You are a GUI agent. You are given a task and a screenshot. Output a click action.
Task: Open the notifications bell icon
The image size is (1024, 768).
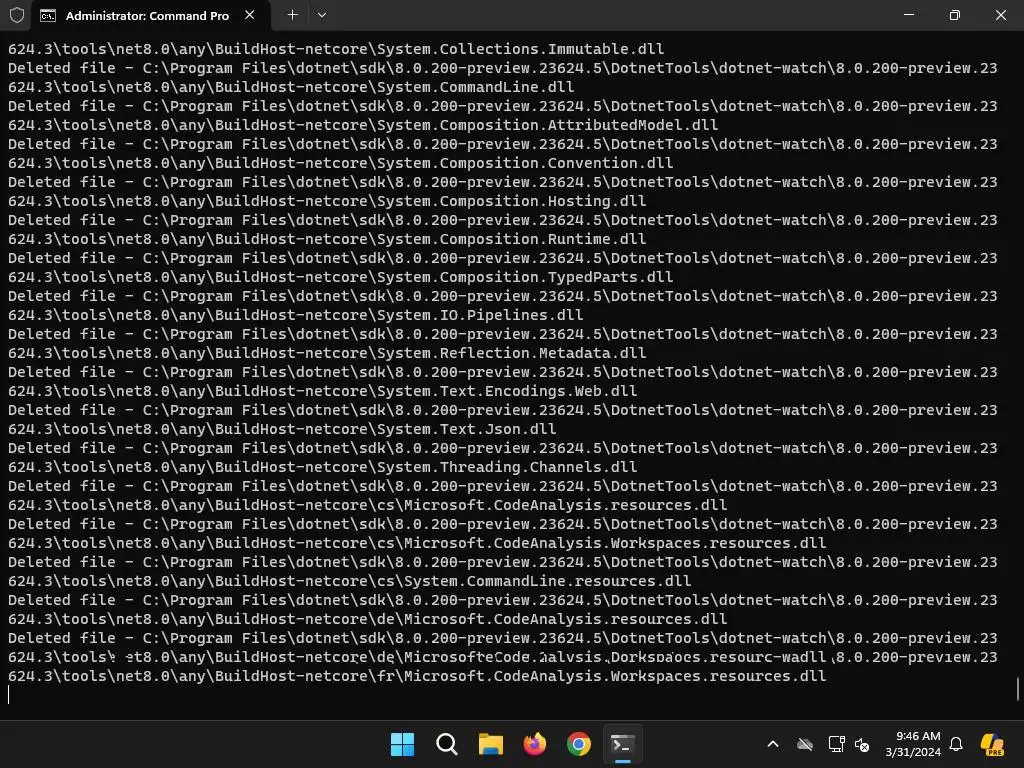pyautogui.click(x=956, y=744)
